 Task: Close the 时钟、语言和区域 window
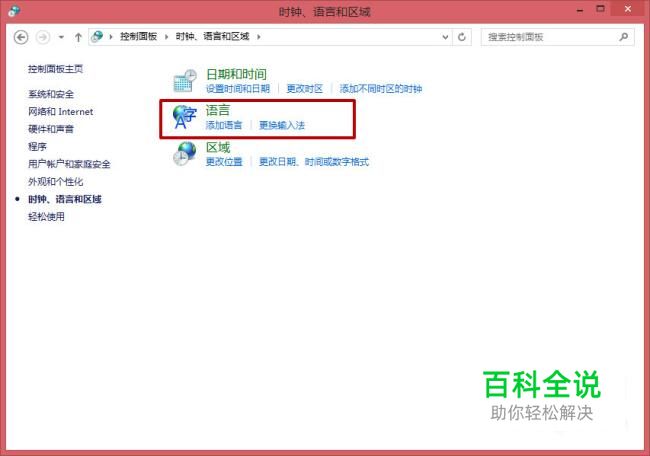tap(628, 9)
